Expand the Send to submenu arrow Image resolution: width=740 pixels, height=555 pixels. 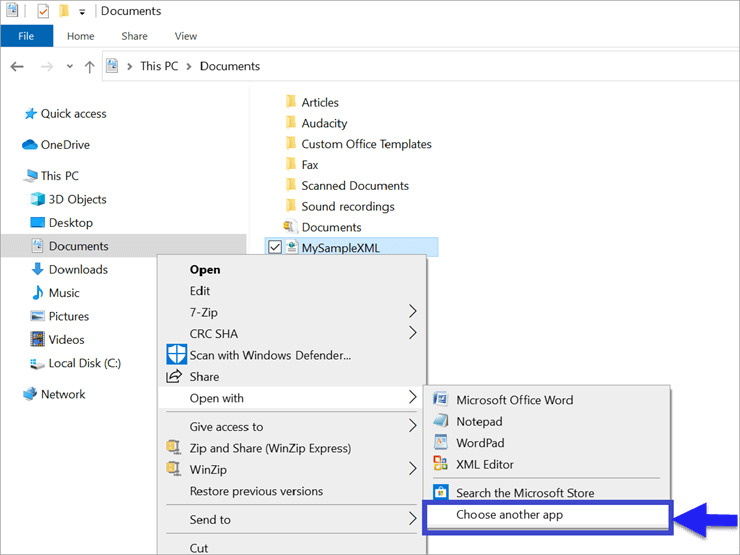pos(413,520)
